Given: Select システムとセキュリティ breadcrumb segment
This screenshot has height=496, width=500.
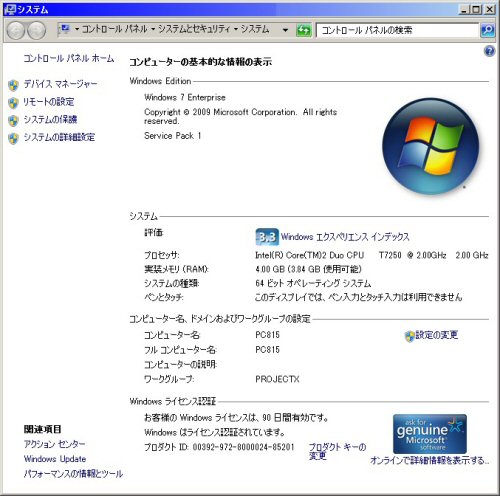Looking at the screenshot, I should (x=194, y=29).
